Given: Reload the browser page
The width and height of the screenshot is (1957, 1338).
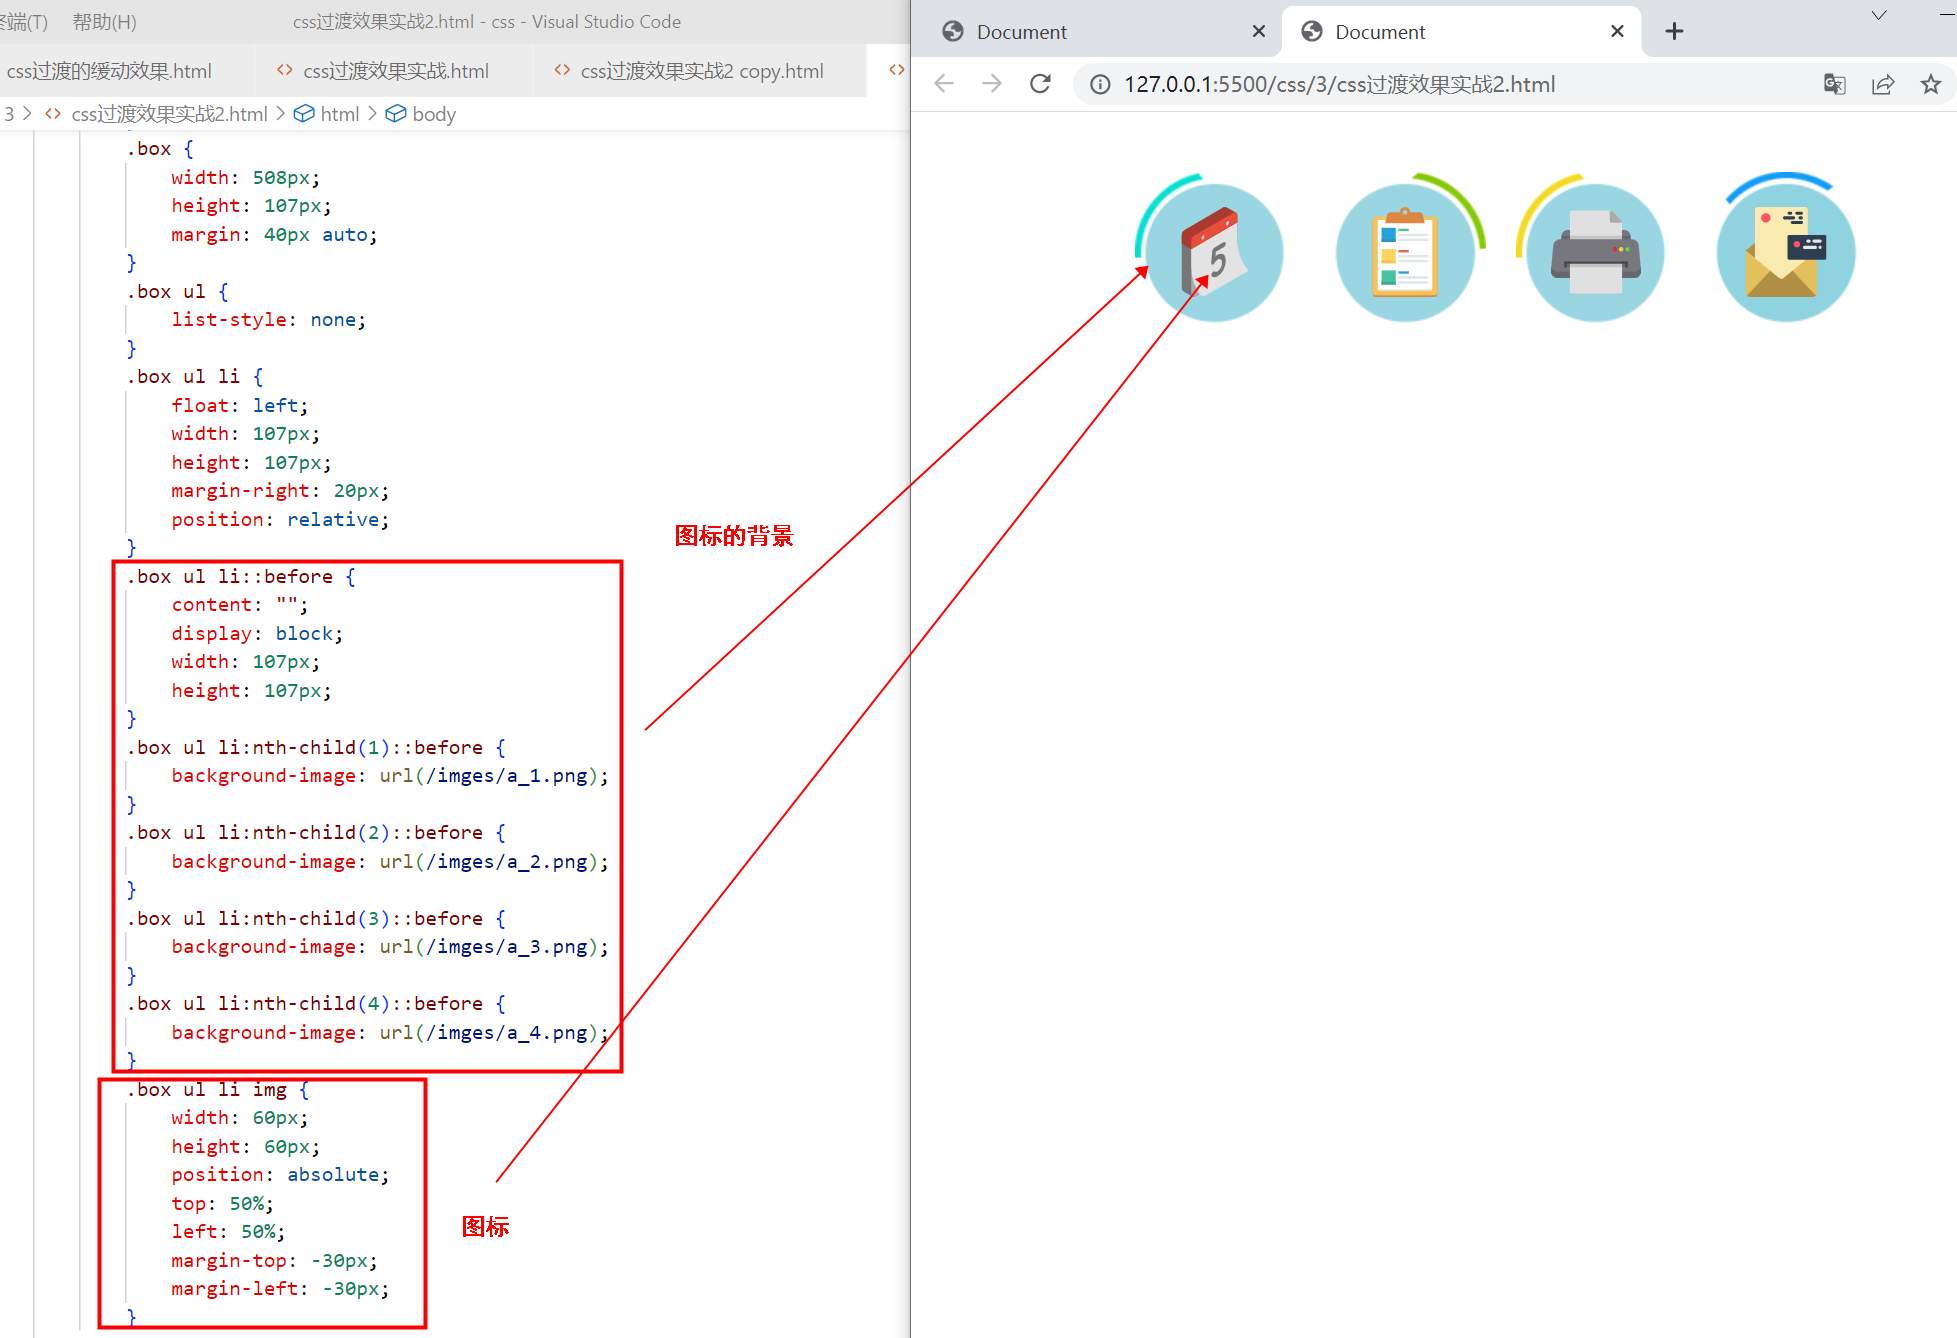Looking at the screenshot, I should [1040, 84].
